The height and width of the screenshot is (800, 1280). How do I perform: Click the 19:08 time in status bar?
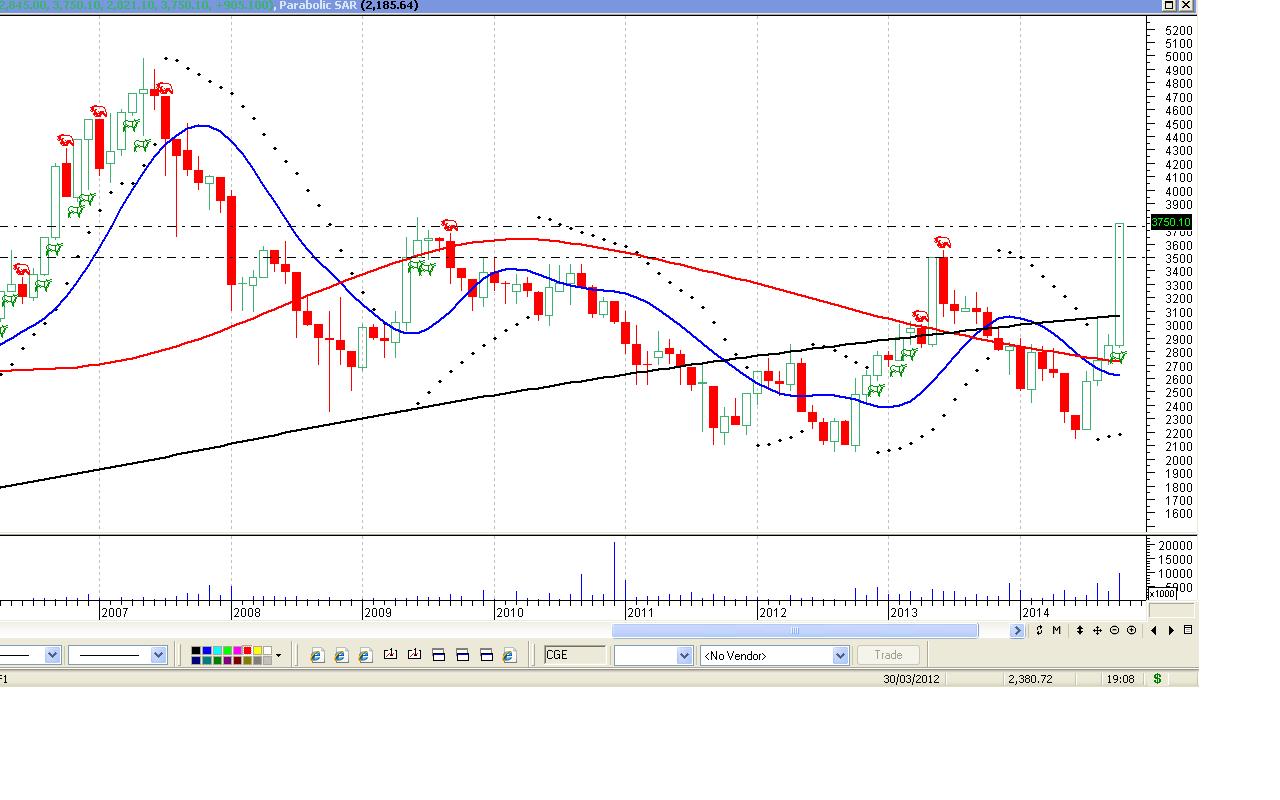click(x=1120, y=679)
